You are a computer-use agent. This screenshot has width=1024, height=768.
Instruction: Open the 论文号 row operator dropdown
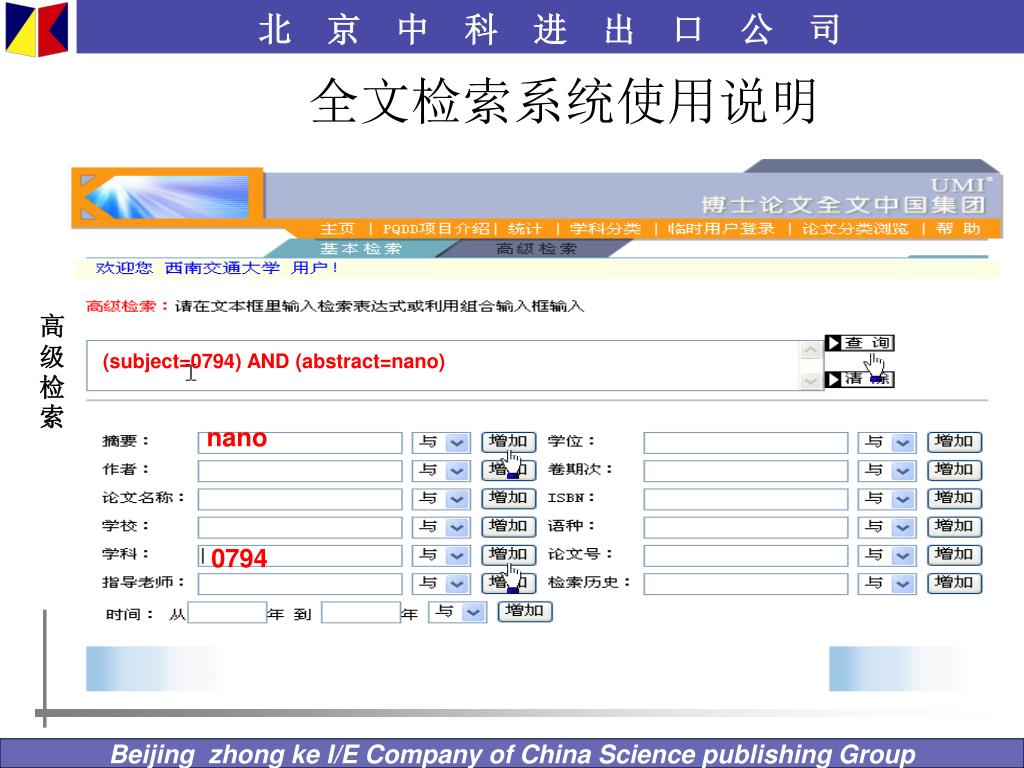coord(887,556)
